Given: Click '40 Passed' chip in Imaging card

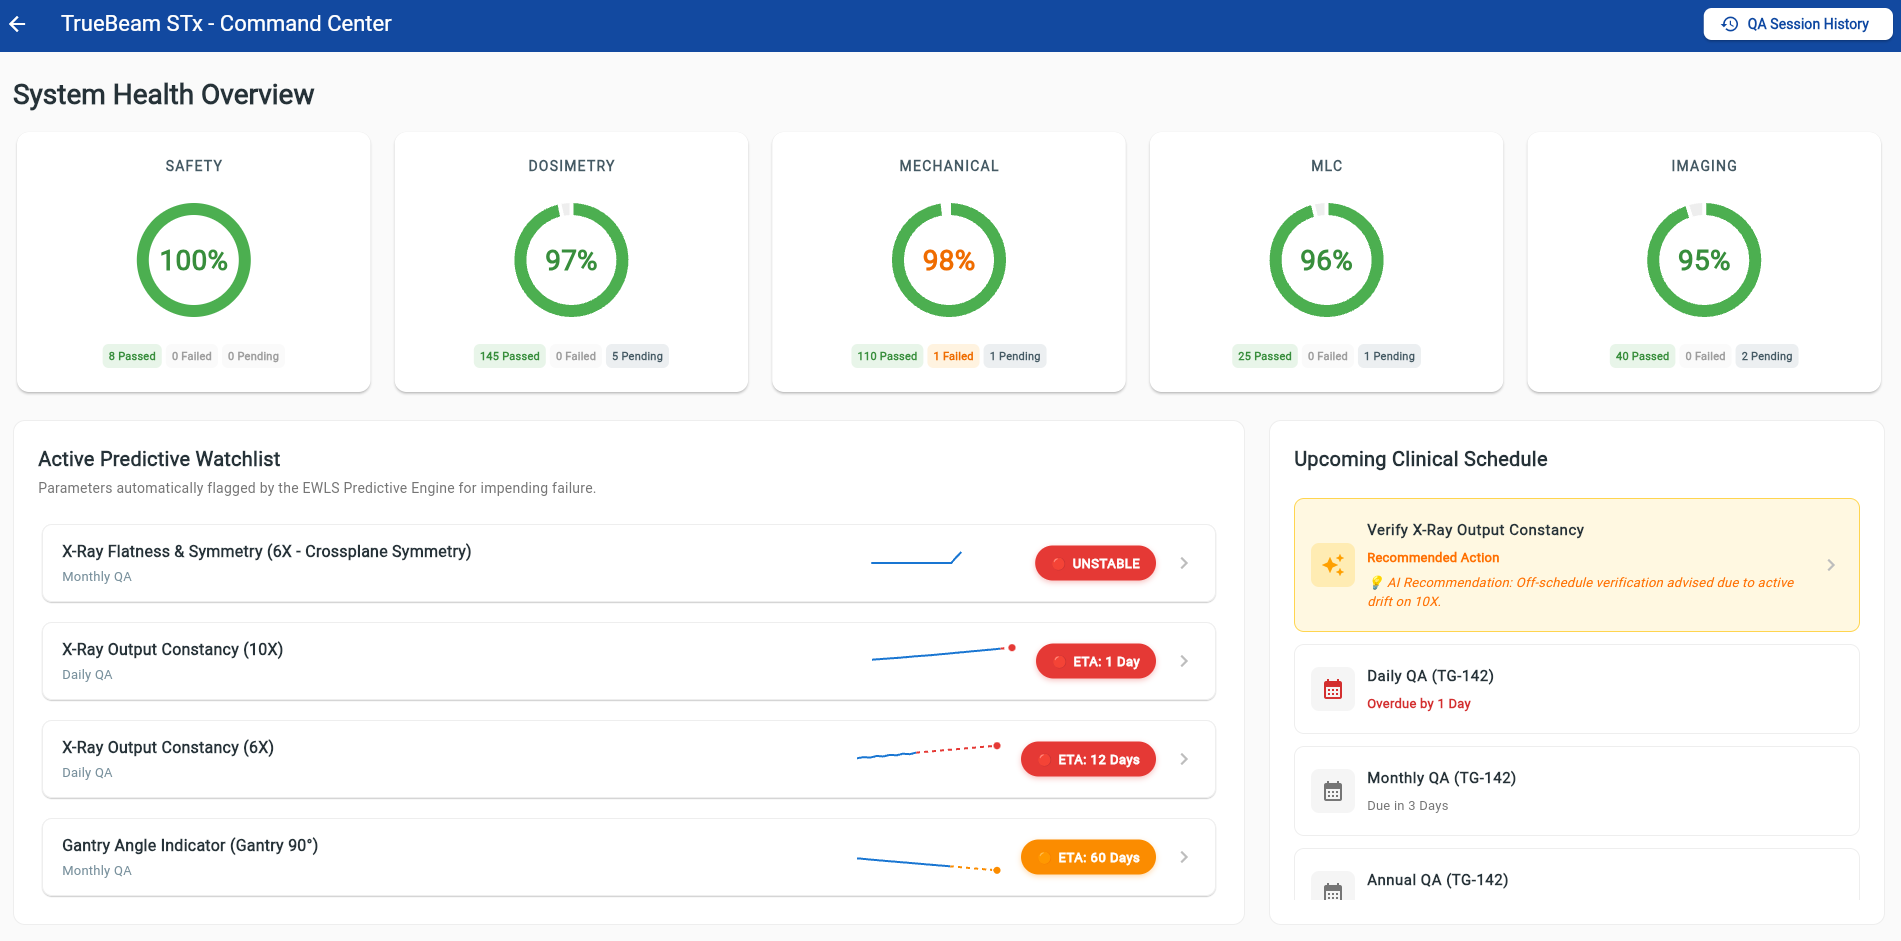Looking at the screenshot, I should pyautogui.click(x=1642, y=356).
